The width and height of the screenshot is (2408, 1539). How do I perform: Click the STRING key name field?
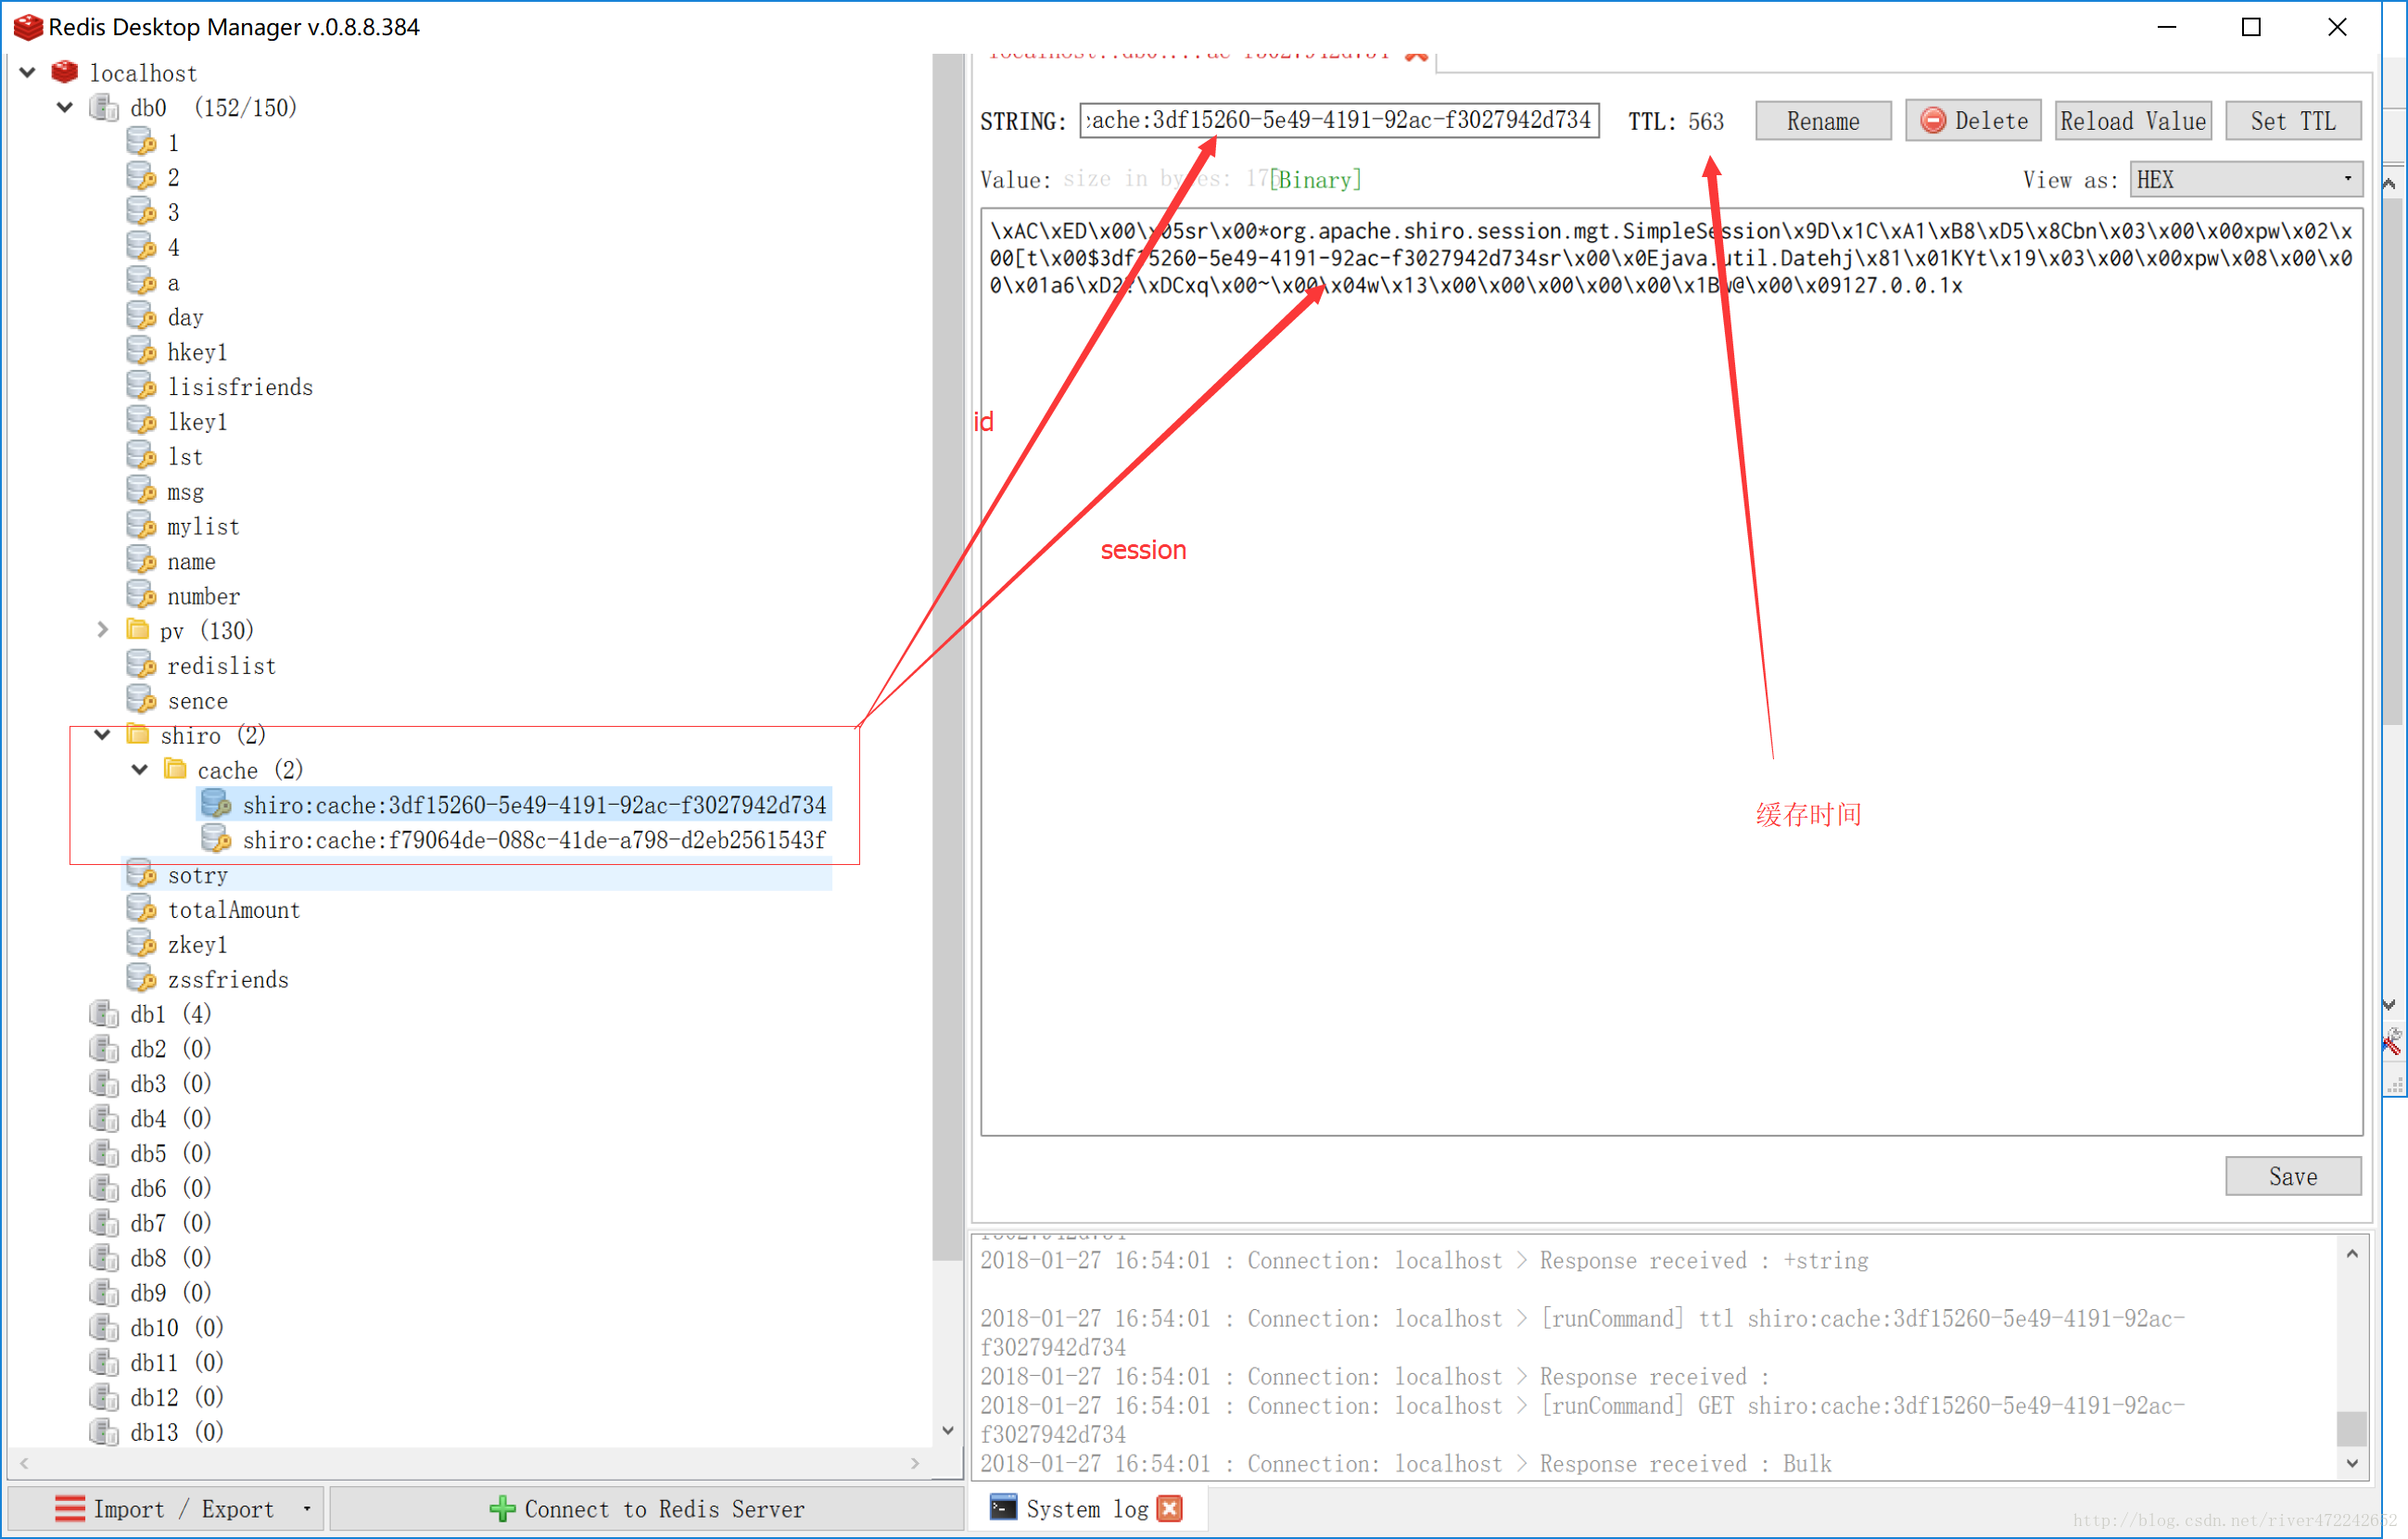[1339, 121]
